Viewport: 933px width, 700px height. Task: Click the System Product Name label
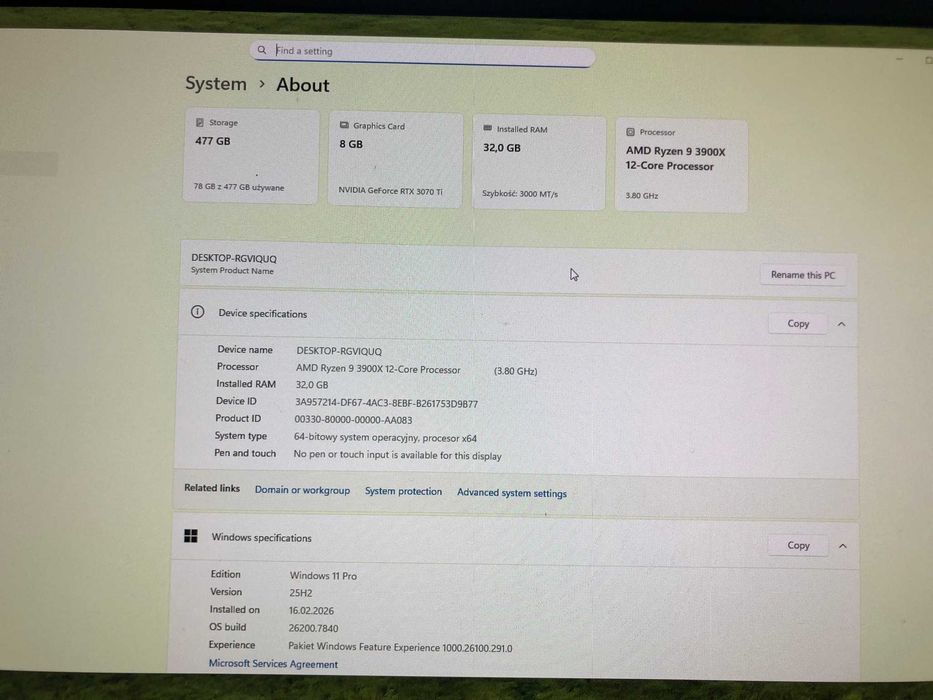pyautogui.click(x=232, y=270)
